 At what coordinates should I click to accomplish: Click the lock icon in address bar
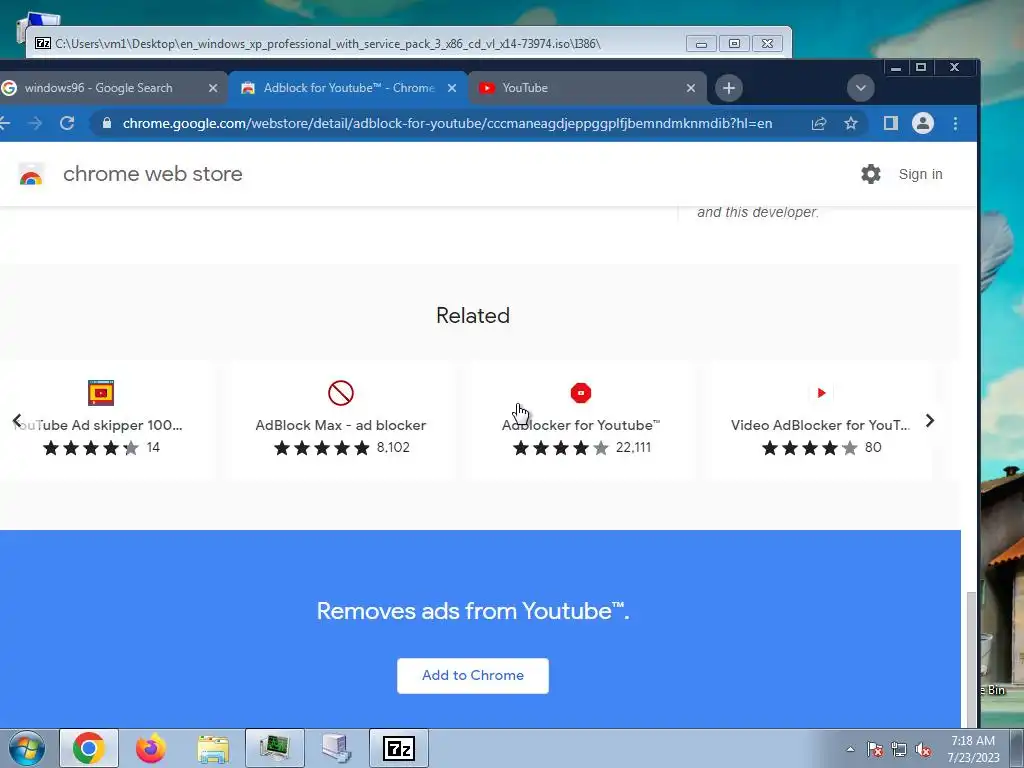[x=107, y=123]
